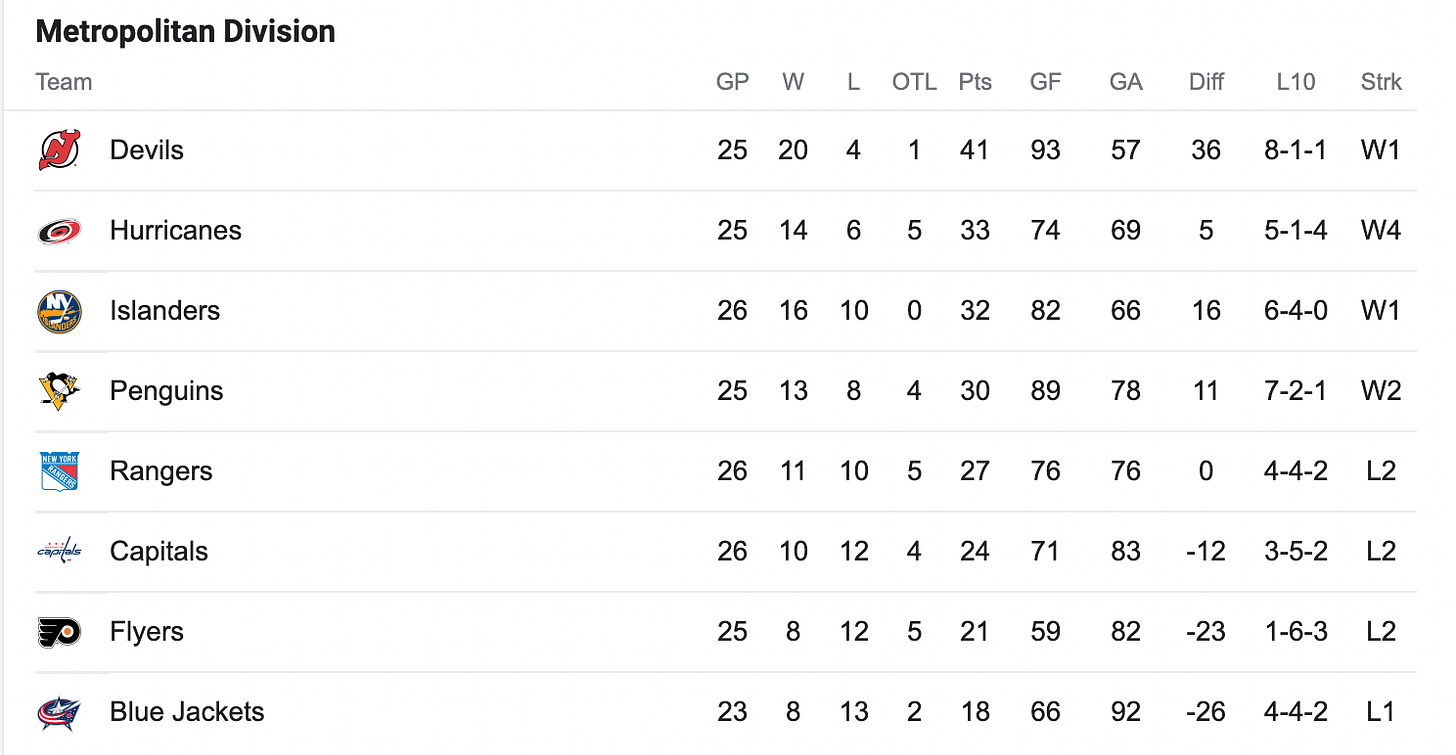The image size is (1456, 755).
Task: Click the Pts column header
Action: 975,82
